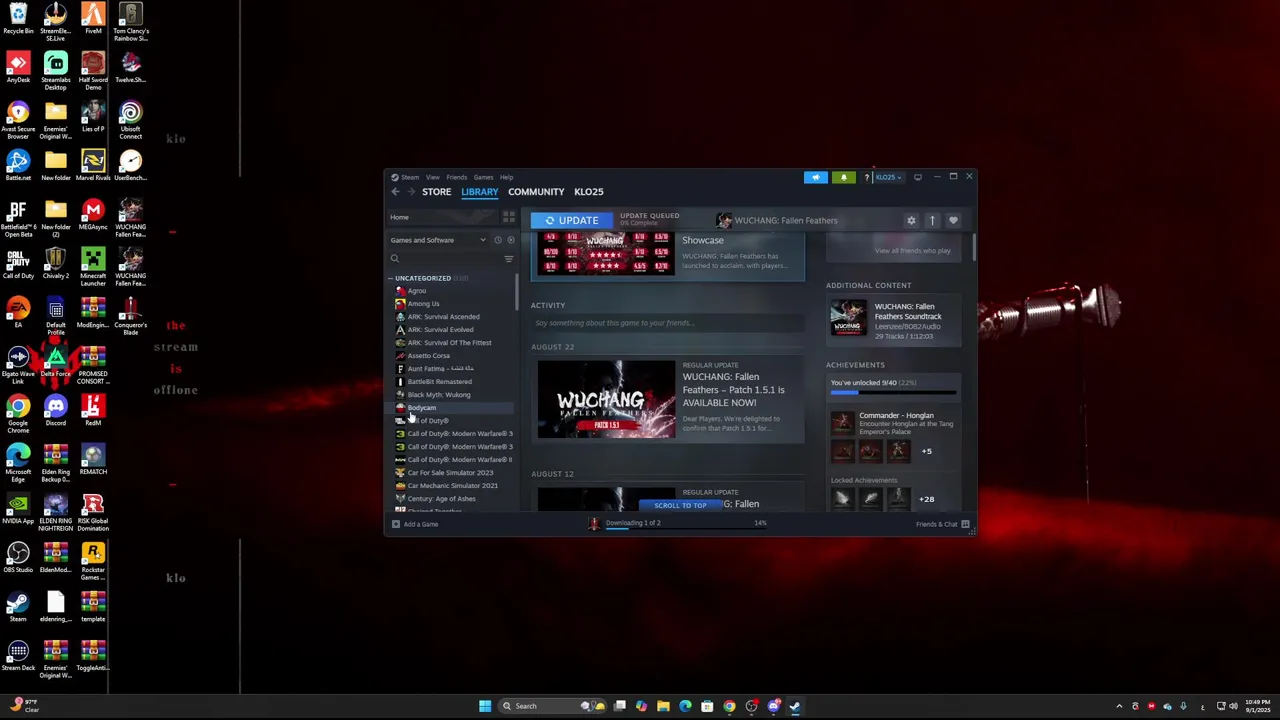This screenshot has height=720, width=1280.
Task: Expand +5 unlocked achievements
Action: pyautogui.click(x=926, y=451)
